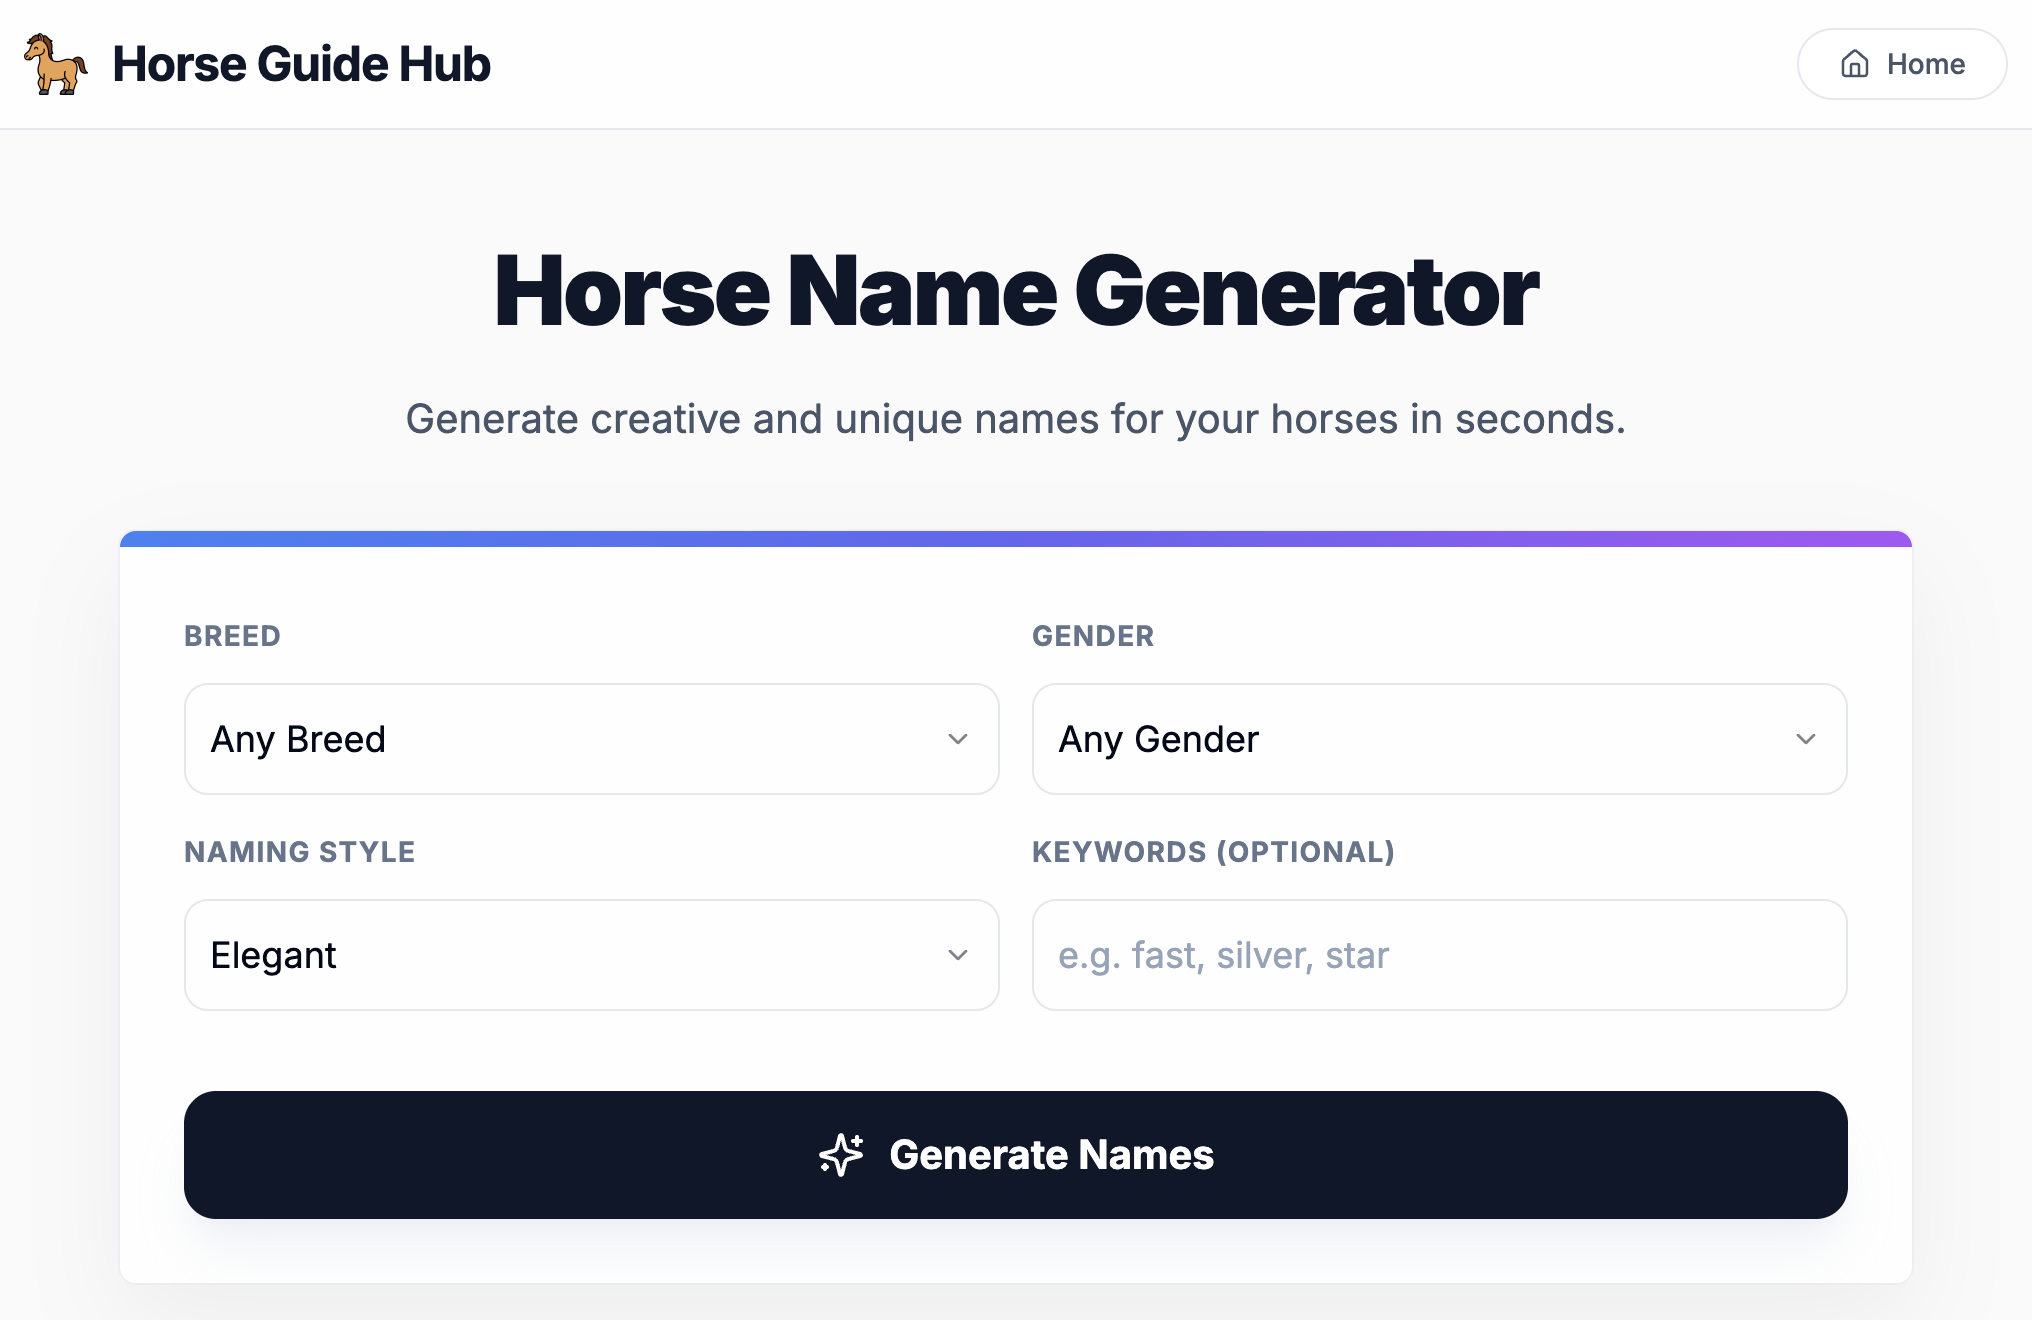The image size is (2032, 1320).
Task: Click the chevron on the Gender selector
Action: (x=1806, y=739)
